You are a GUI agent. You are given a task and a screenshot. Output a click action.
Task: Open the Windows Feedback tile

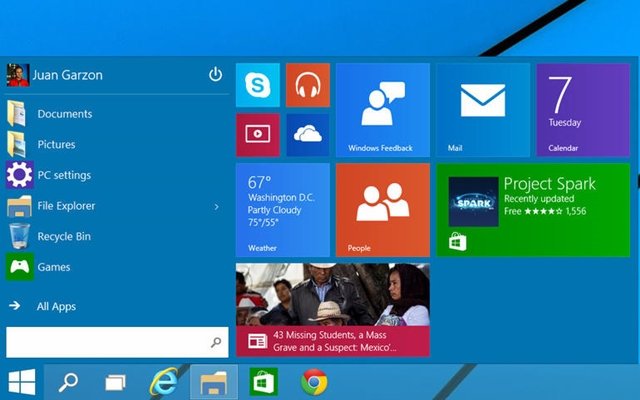point(383,110)
